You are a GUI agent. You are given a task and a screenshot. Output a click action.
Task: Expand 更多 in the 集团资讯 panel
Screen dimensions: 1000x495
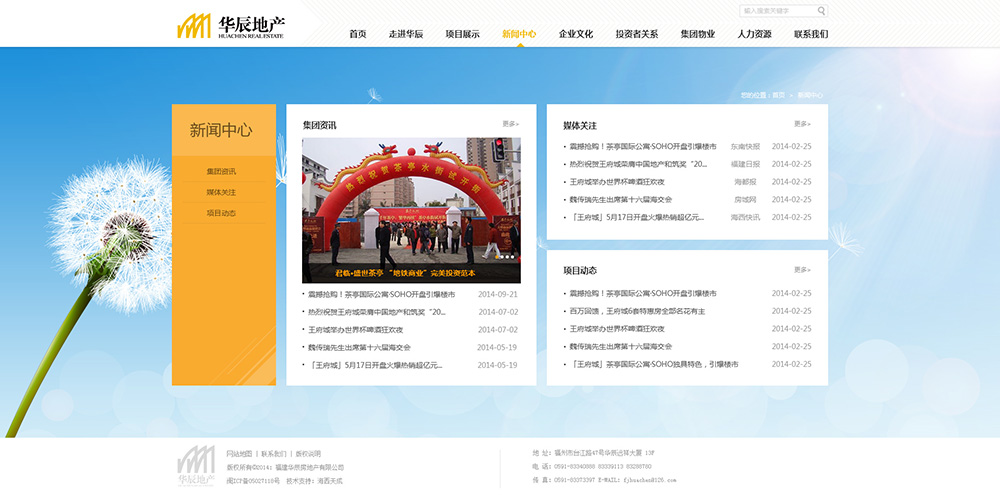(x=510, y=124)
